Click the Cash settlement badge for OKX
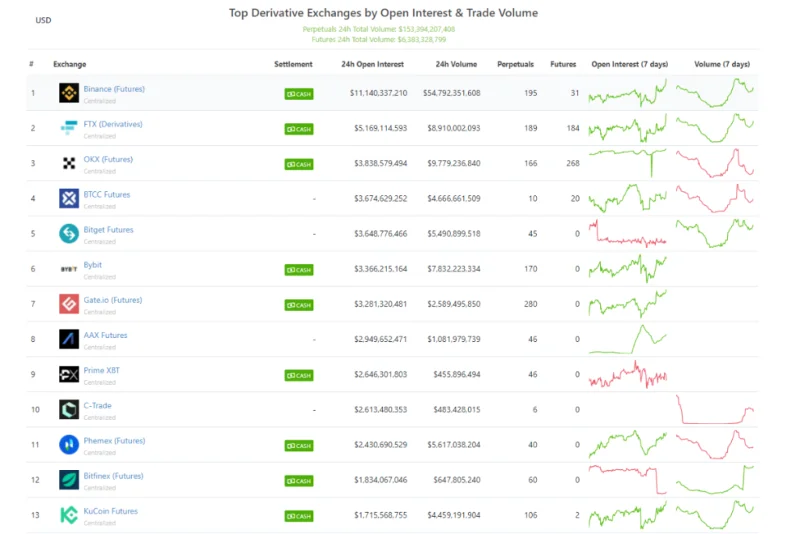 (x=299, y=164)
